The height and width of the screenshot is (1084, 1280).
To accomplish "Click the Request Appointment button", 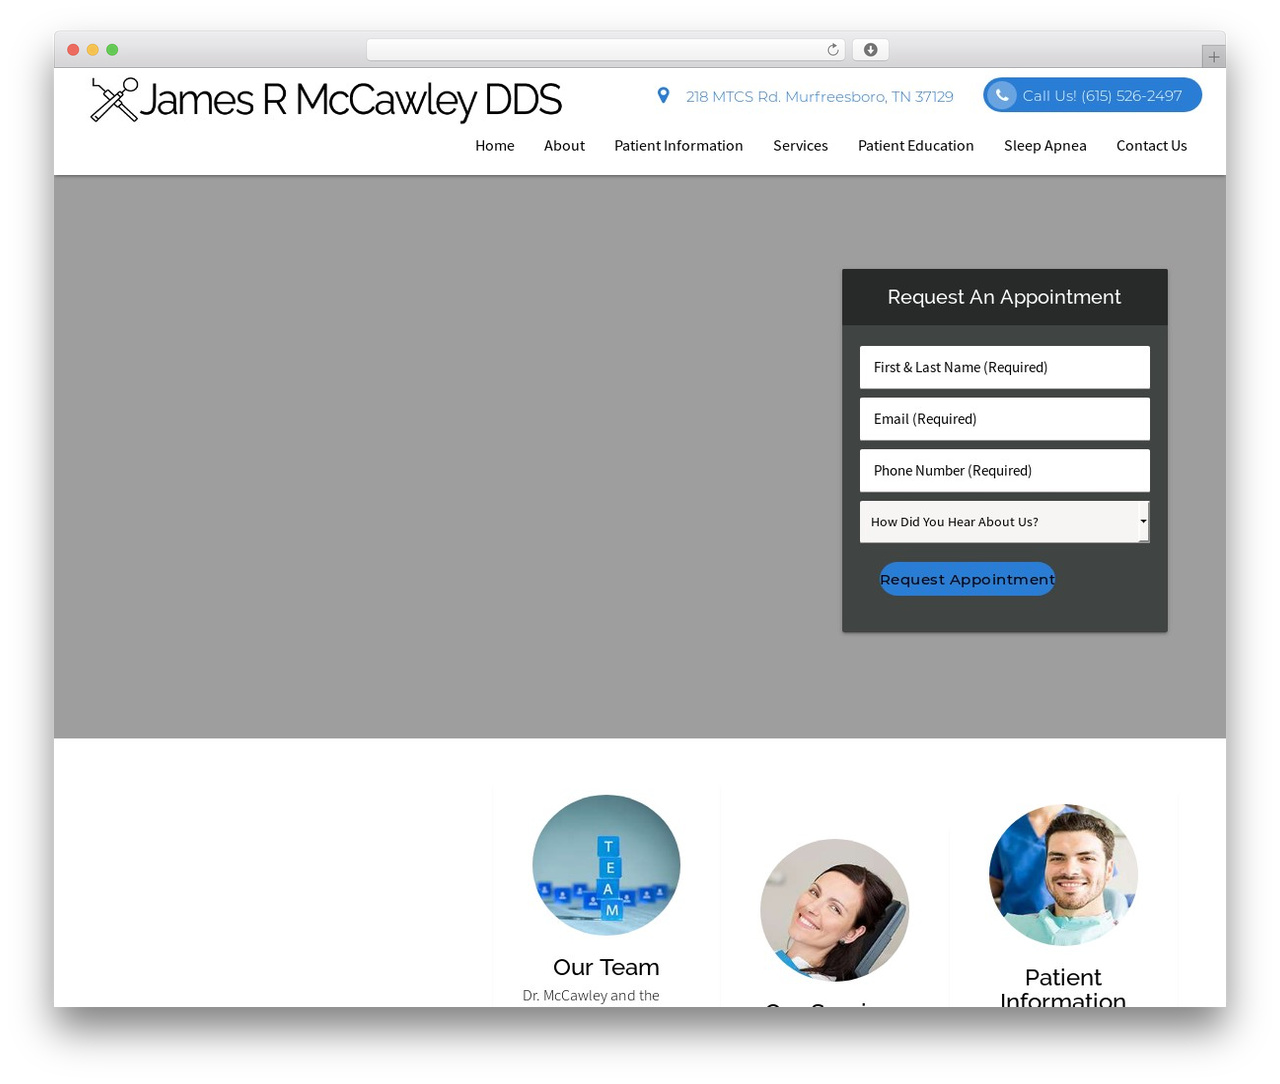I will click(x=967, y=579).
